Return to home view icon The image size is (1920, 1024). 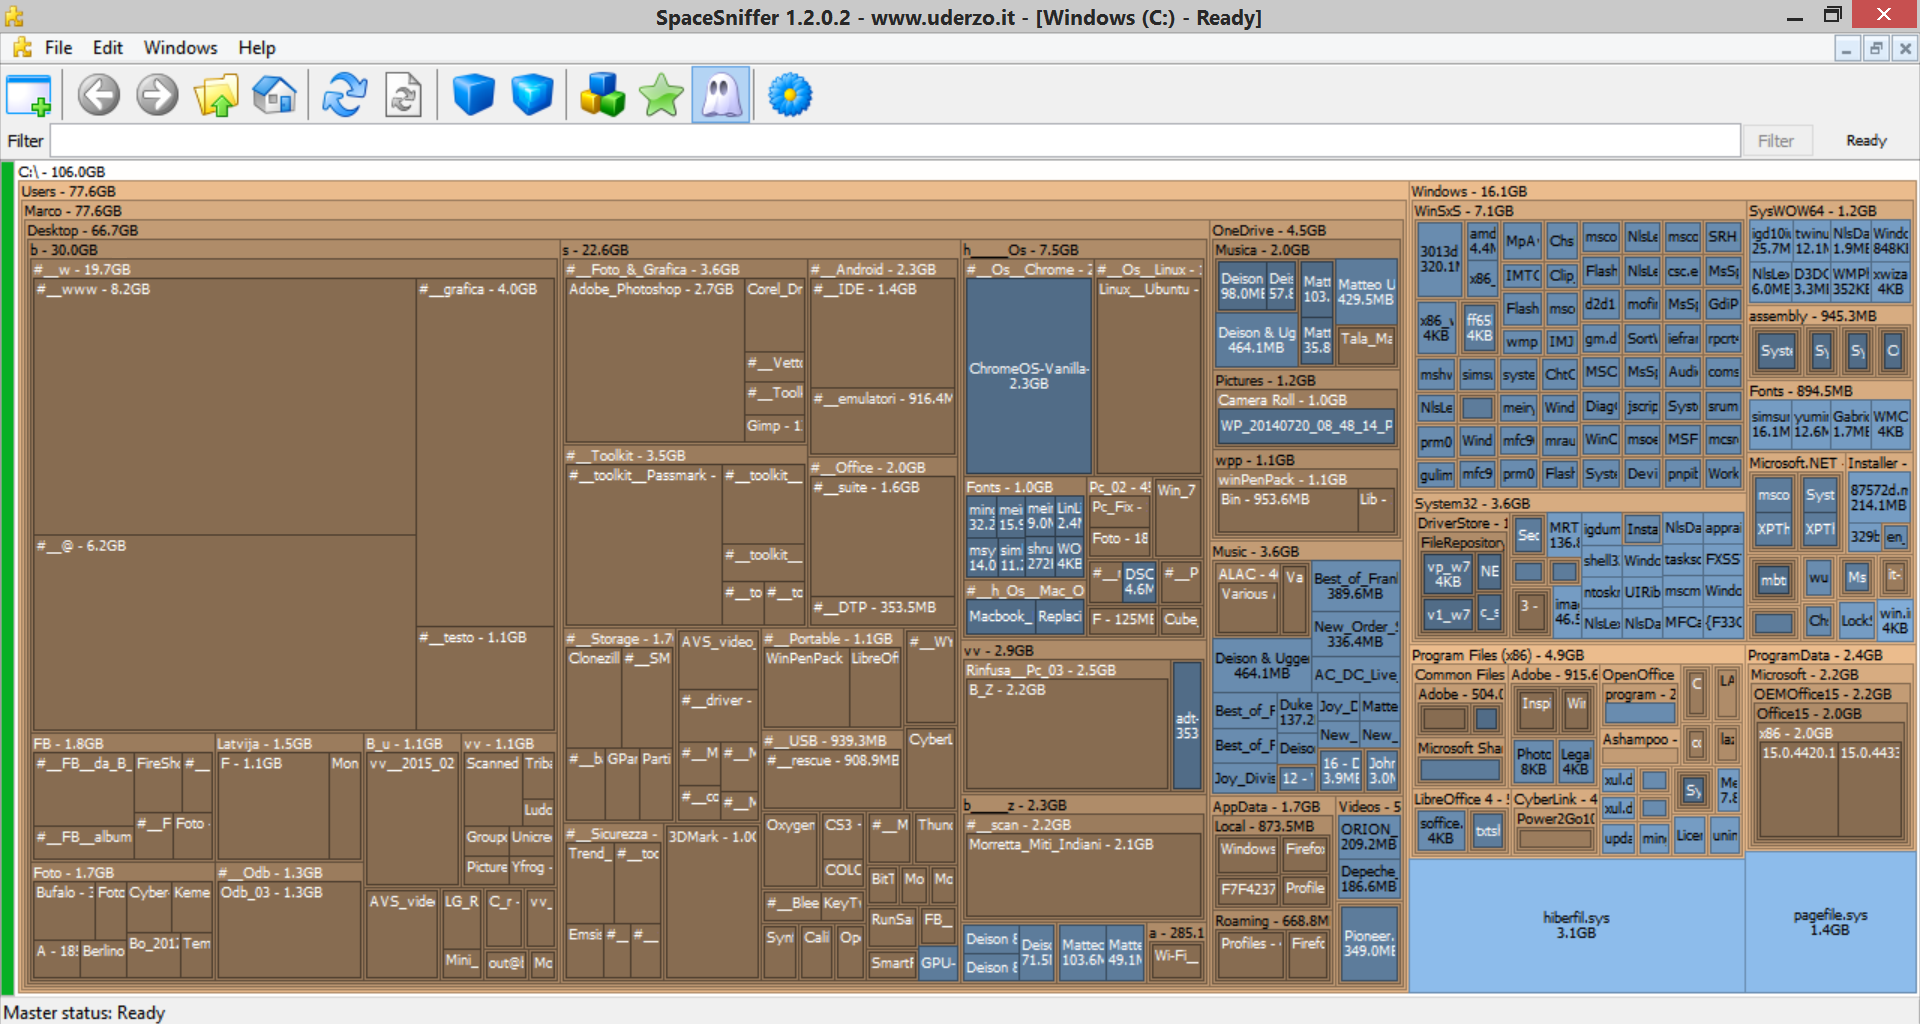point(274,96)
